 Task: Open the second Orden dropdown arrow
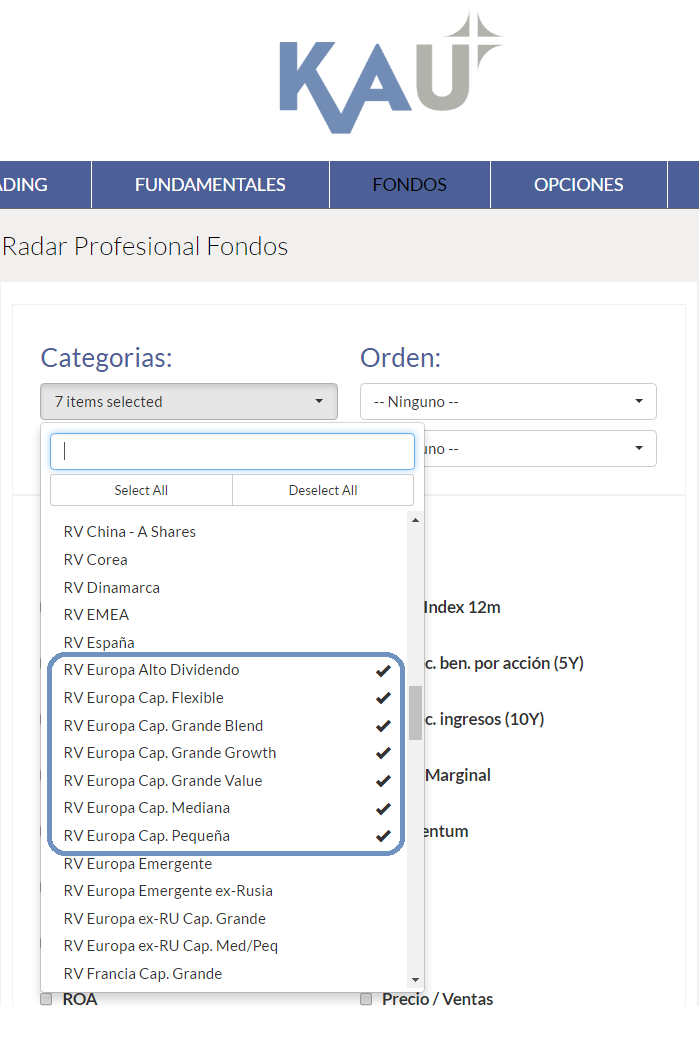pyautogui.click(x=639, y=448)
